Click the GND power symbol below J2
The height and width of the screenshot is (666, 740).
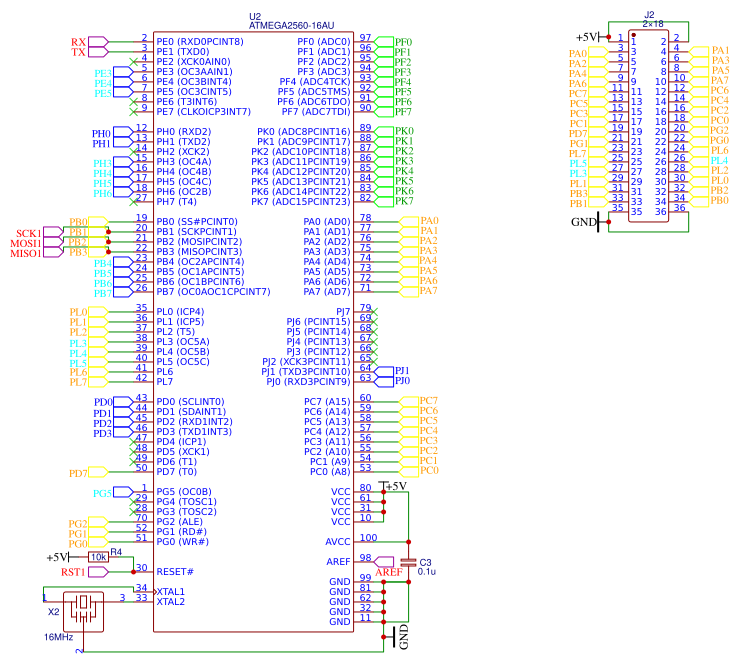click(x=598, y=222)
